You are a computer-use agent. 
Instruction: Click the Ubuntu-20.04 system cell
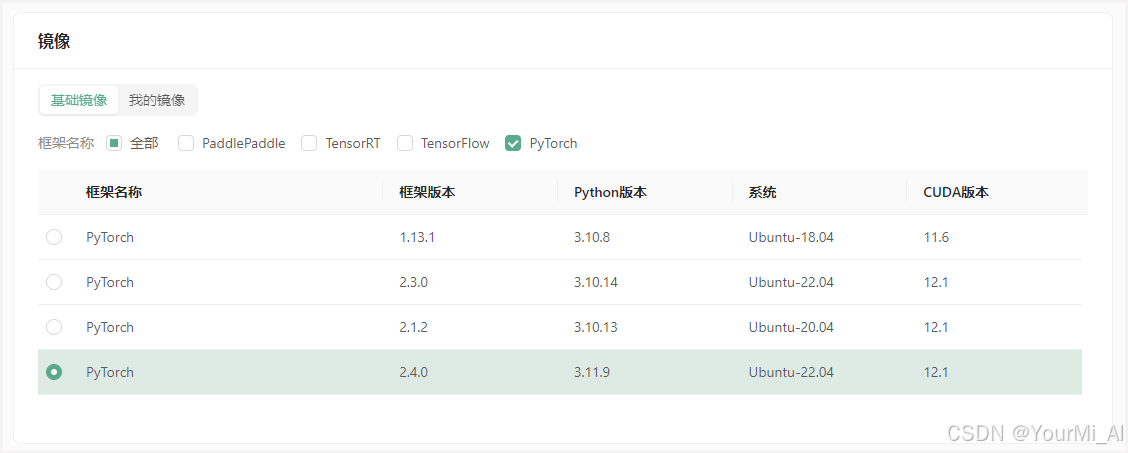(791, 327)
